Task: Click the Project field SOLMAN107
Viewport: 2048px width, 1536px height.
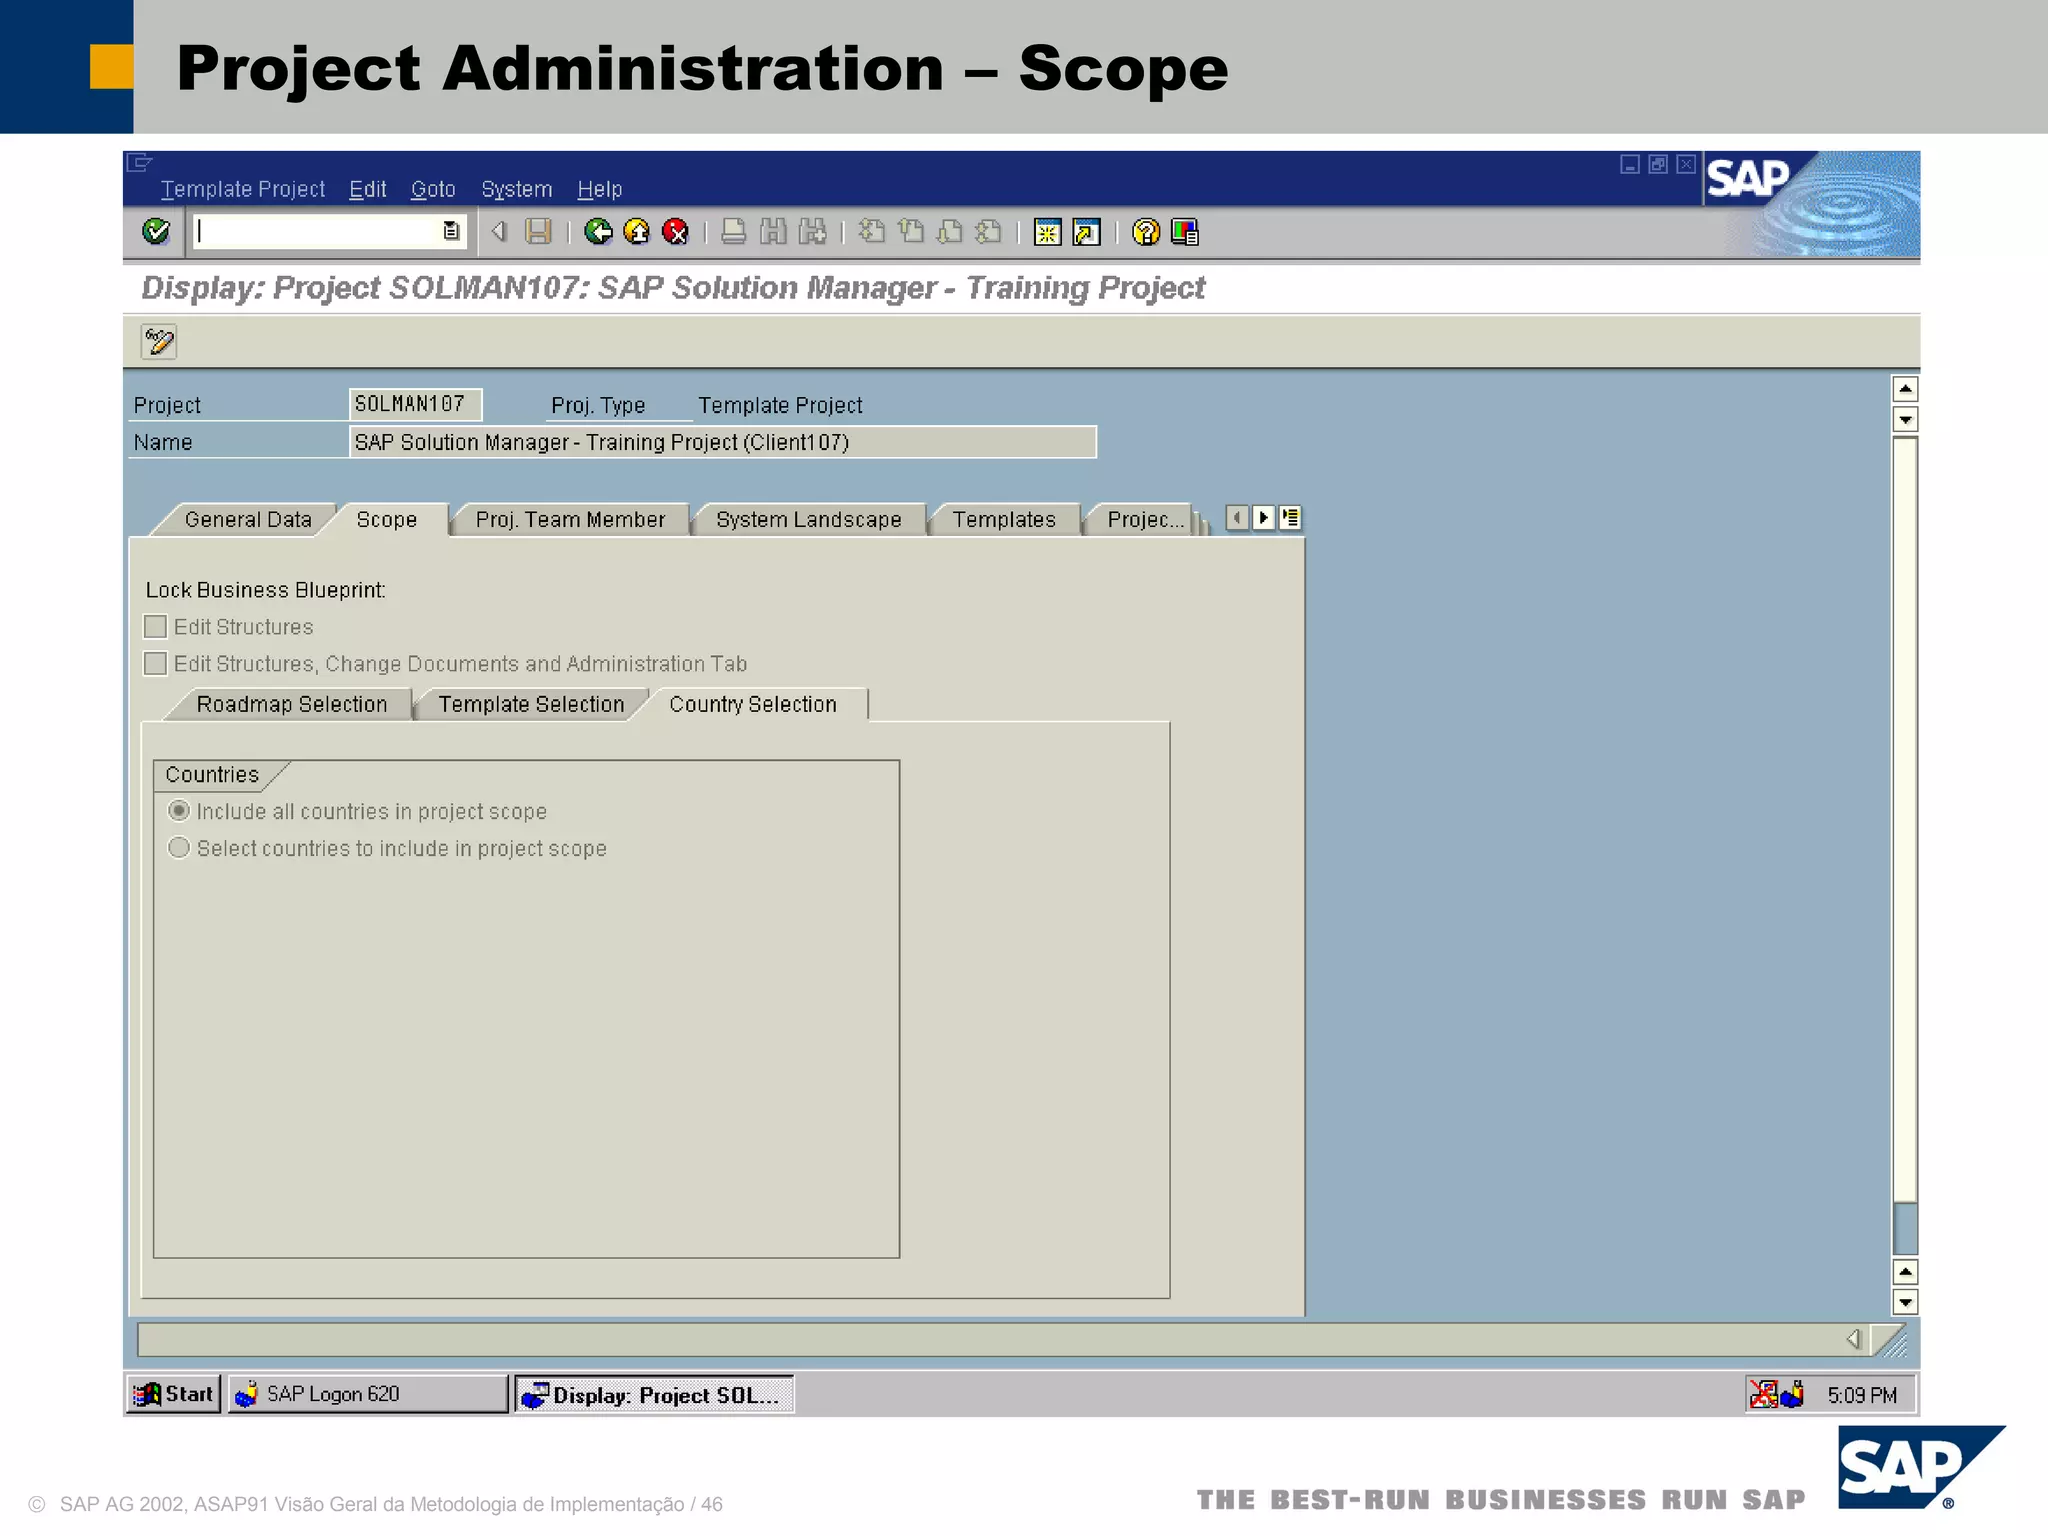Action: 415,404
